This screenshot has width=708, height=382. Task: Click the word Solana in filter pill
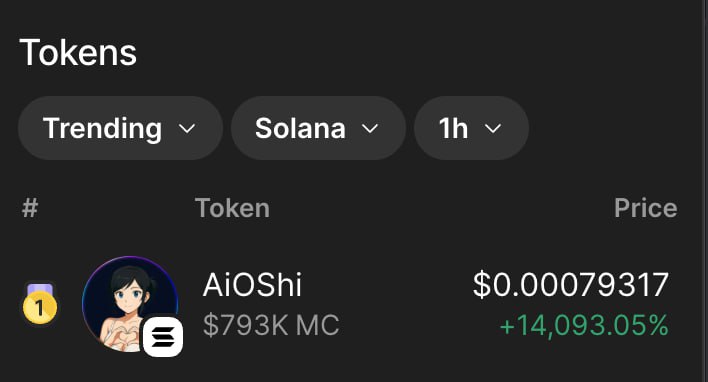[x=300, y=129]
